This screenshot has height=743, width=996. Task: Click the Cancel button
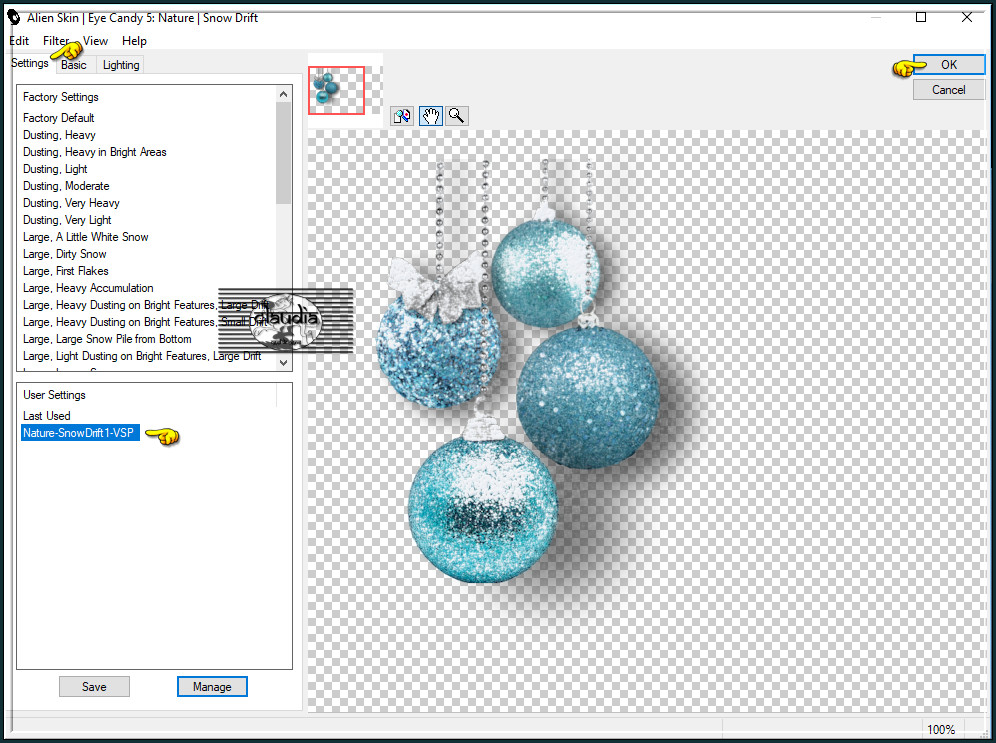point(949,90)
